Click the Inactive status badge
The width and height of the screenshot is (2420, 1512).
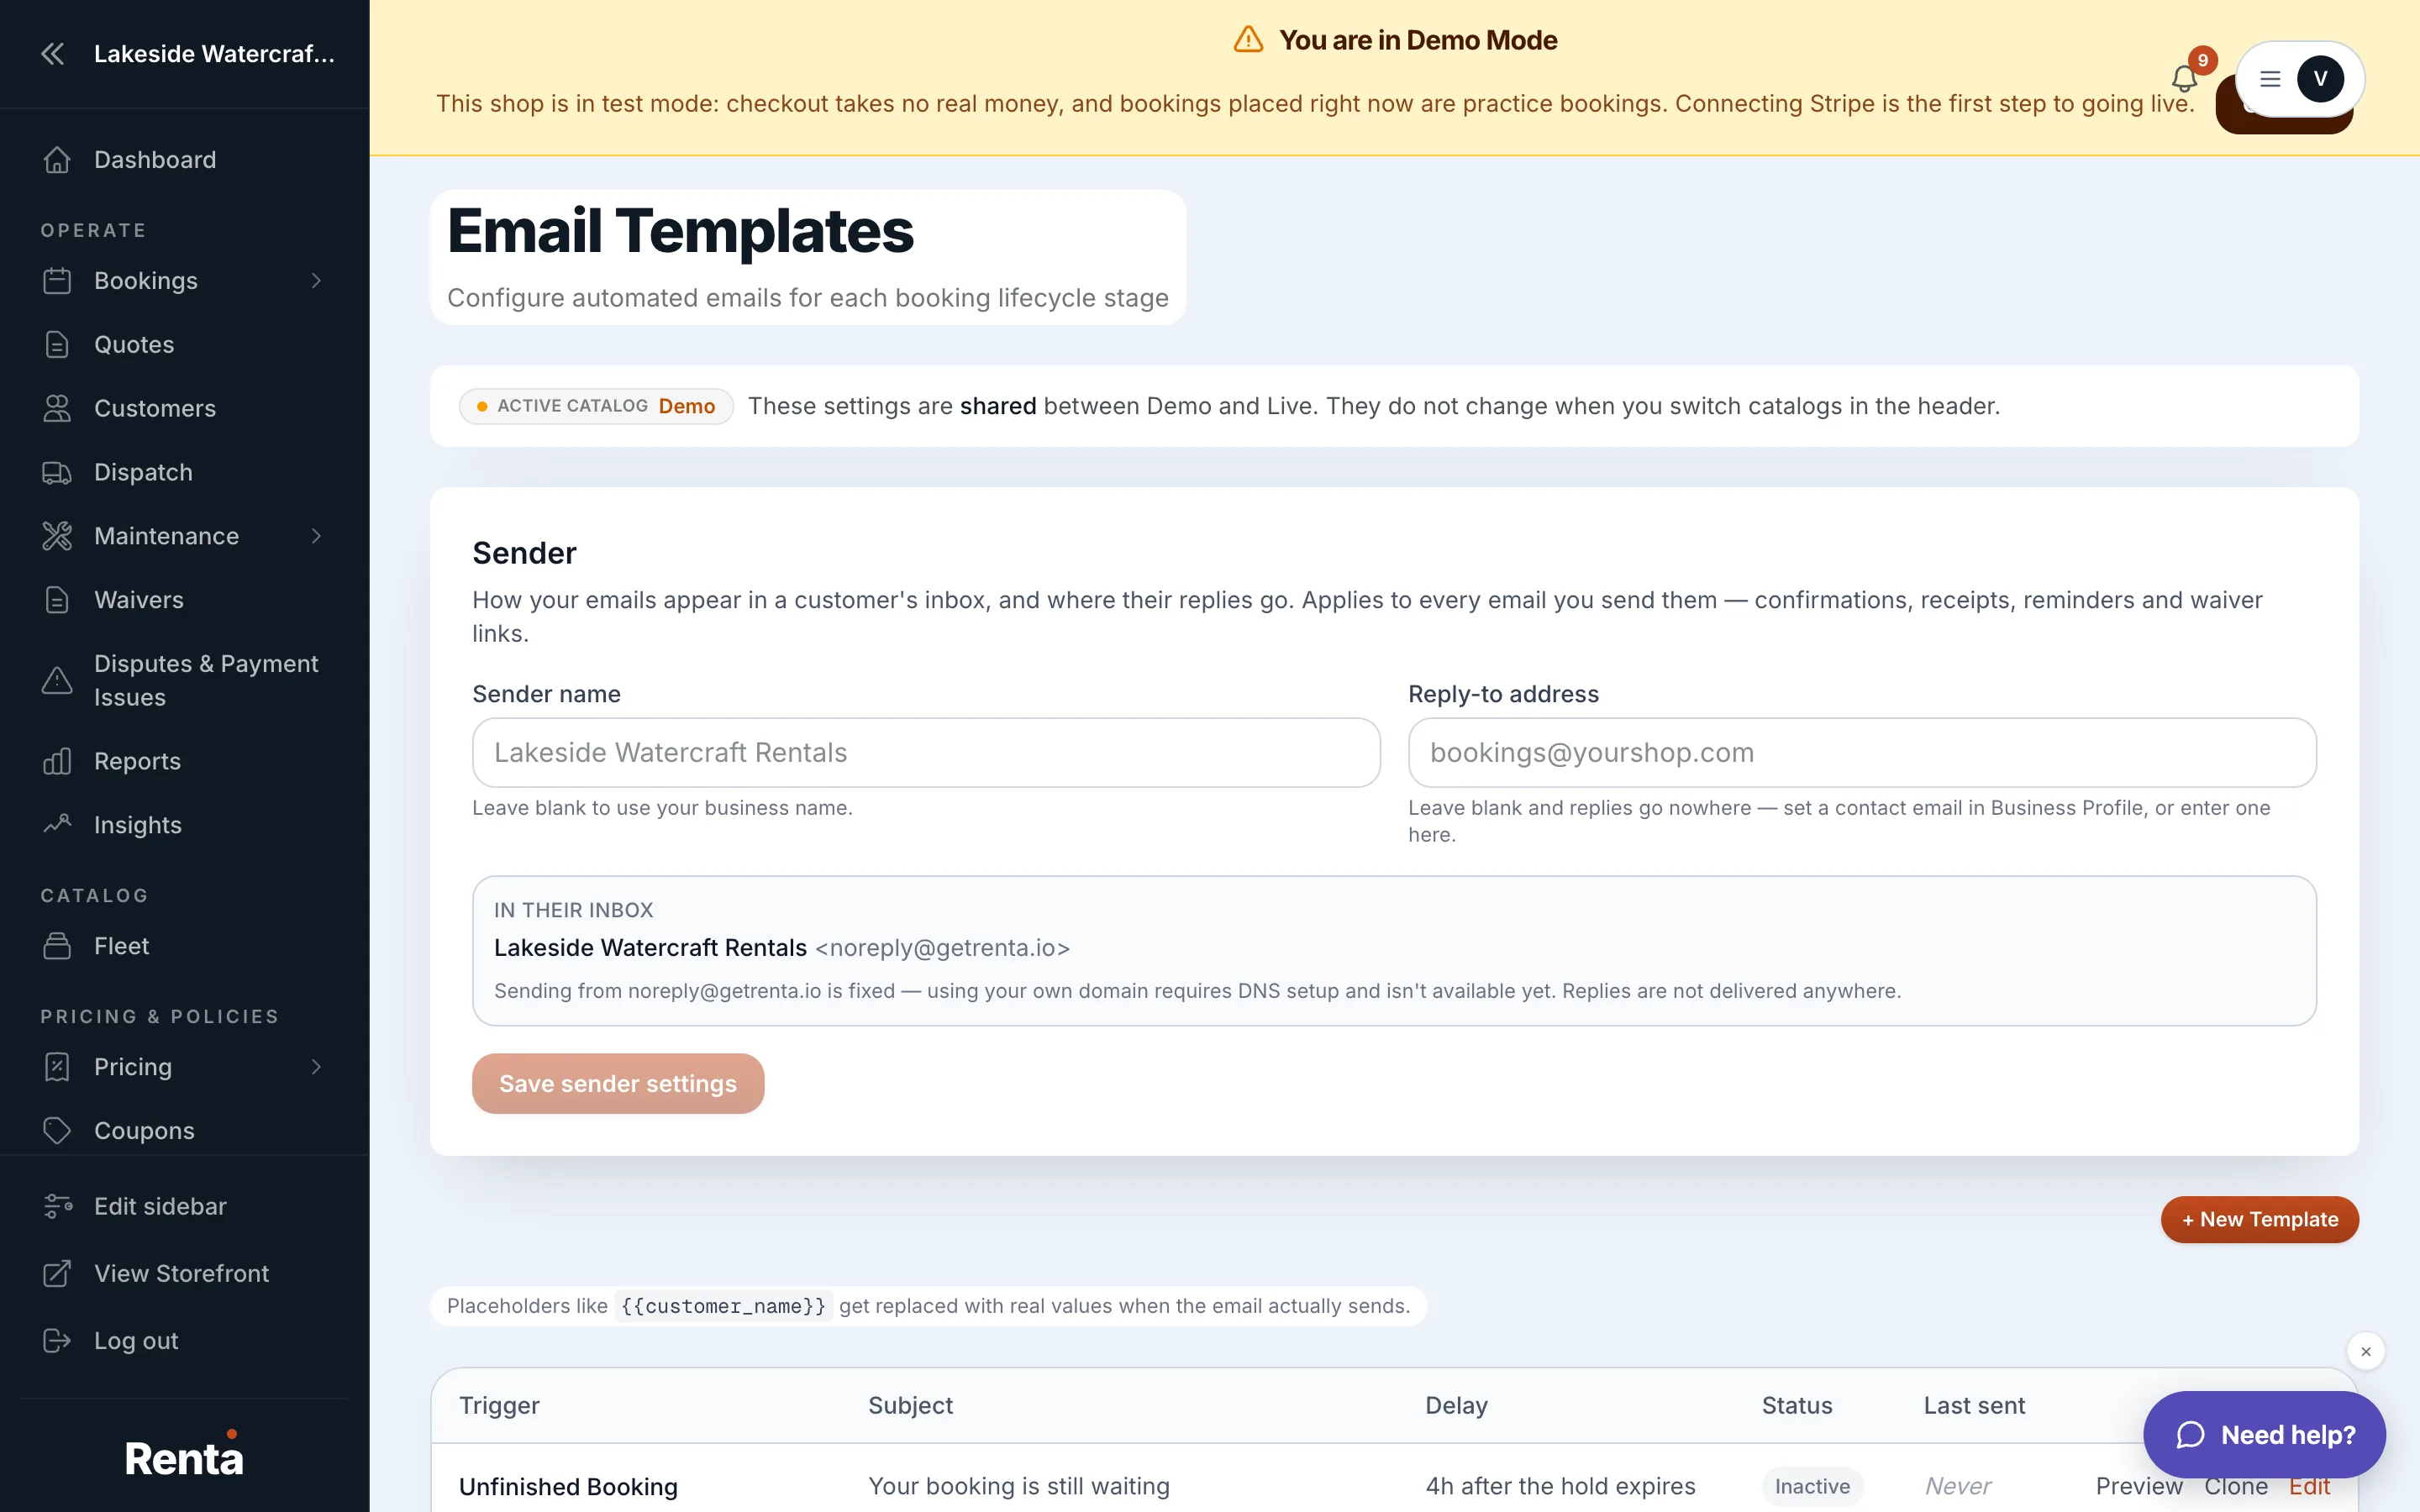pos(1812,1487)
